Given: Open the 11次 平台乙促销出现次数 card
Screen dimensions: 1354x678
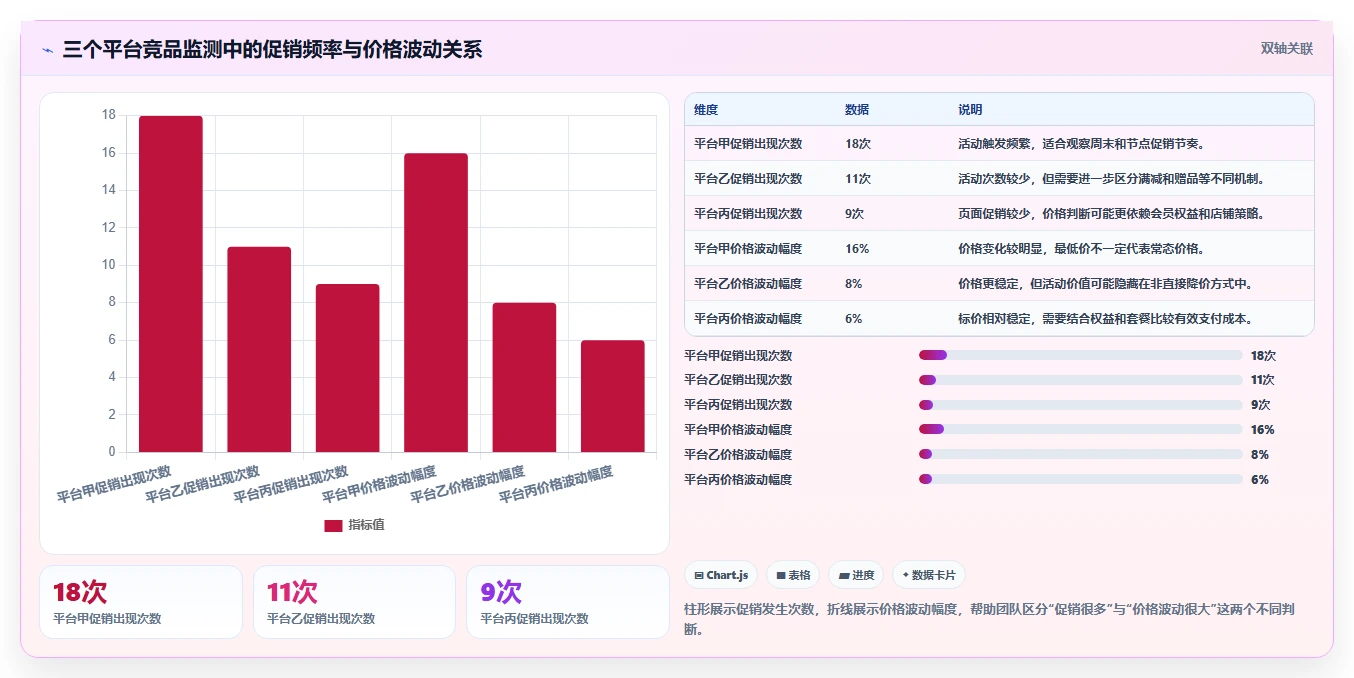Looking at the screenshot, I should (x=355, y=602).
